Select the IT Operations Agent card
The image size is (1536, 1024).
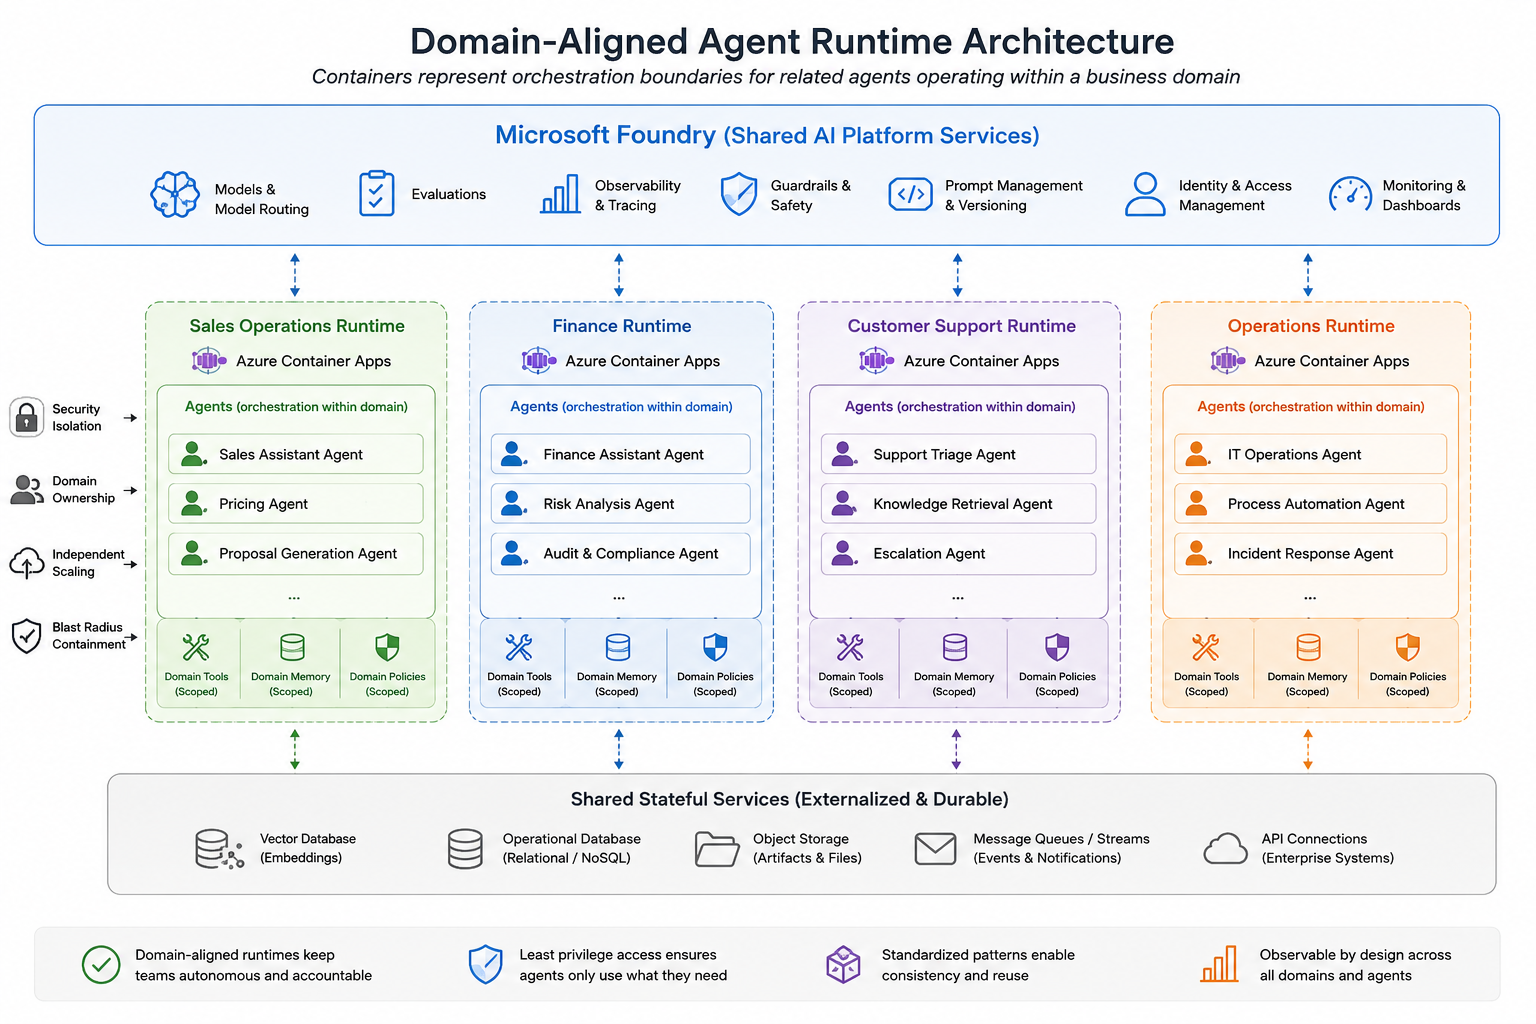click(1310, 454)
